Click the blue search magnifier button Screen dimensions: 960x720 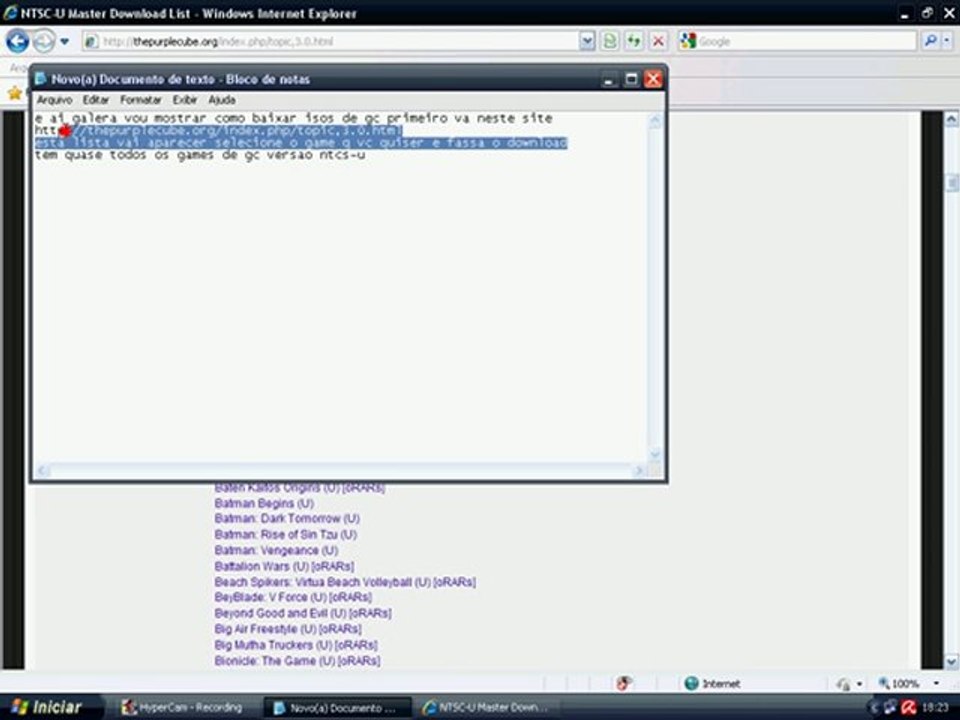click(929, 41)
